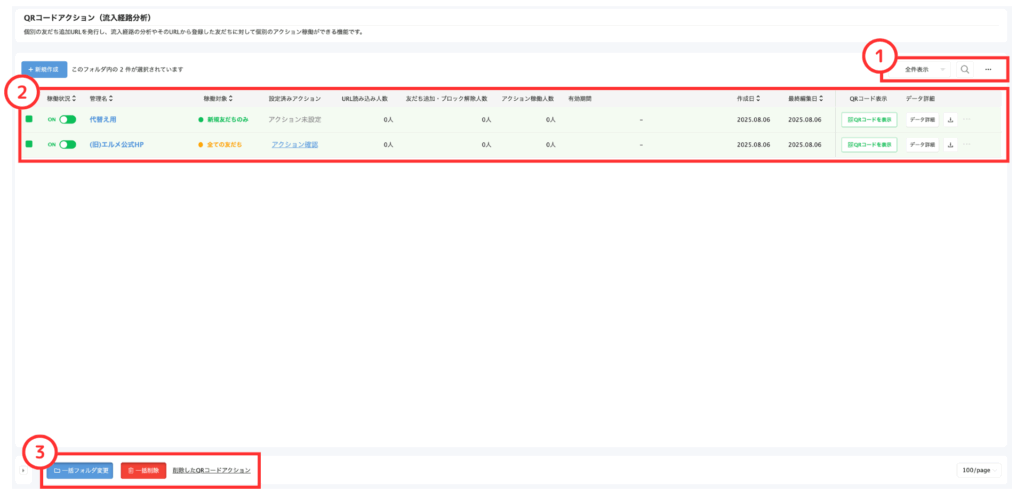Click the 有効期間 column header

pos(579,99)
